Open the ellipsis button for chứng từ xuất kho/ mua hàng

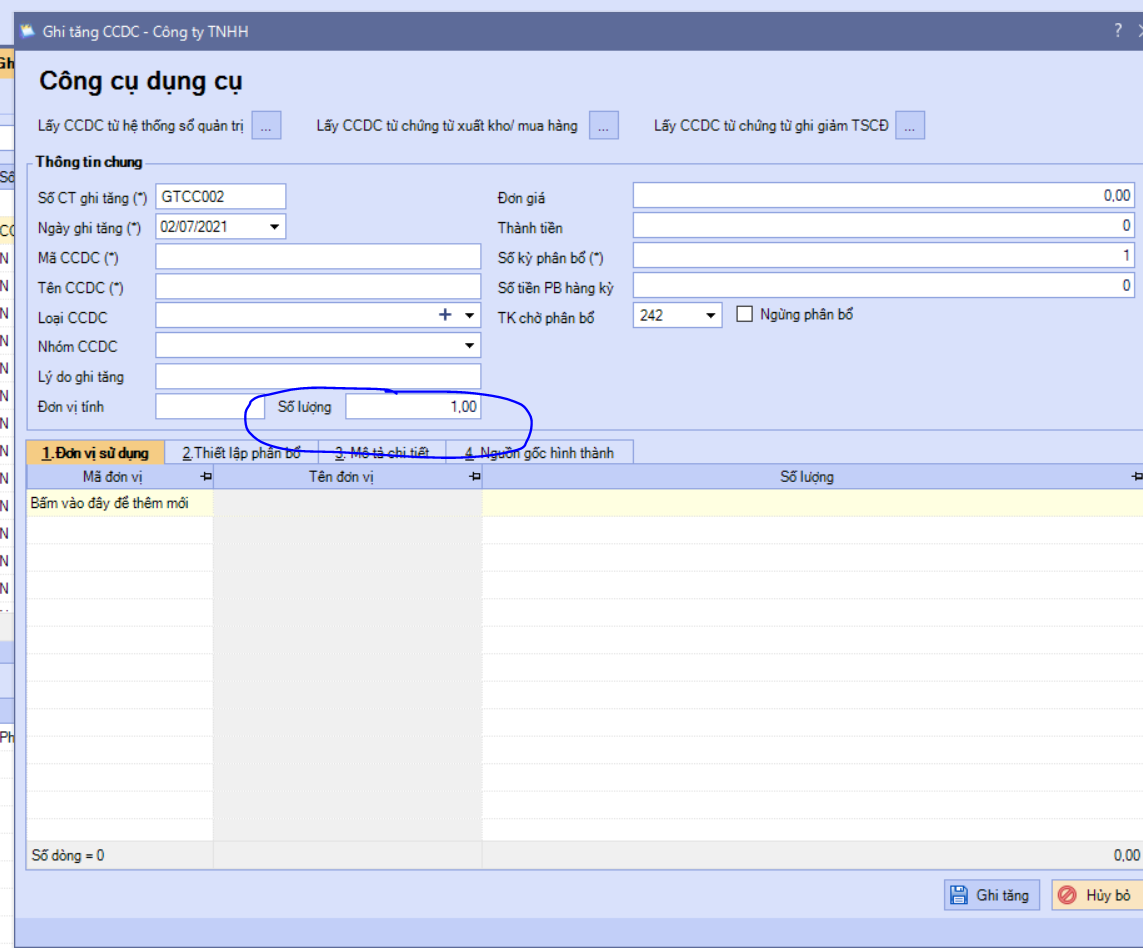tap(604, 125)
